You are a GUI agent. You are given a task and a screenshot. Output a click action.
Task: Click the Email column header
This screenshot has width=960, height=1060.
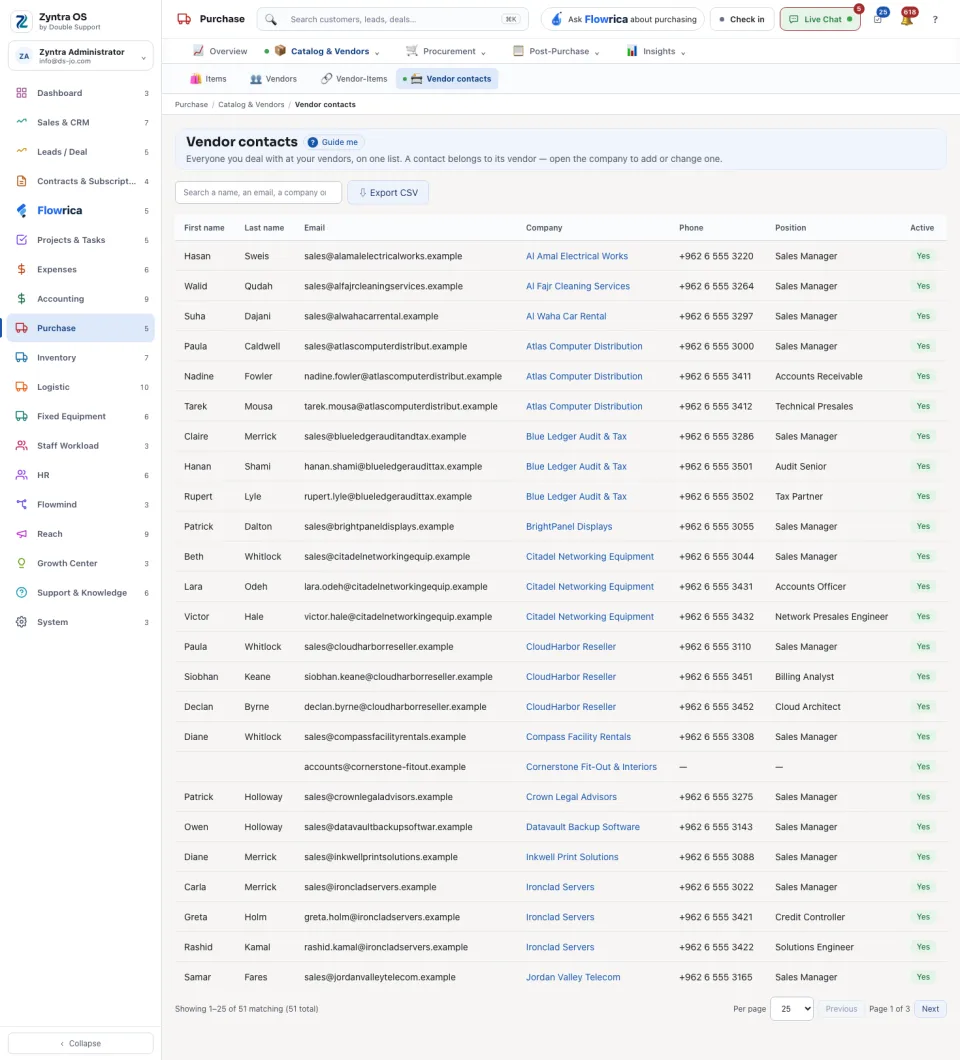314,228
